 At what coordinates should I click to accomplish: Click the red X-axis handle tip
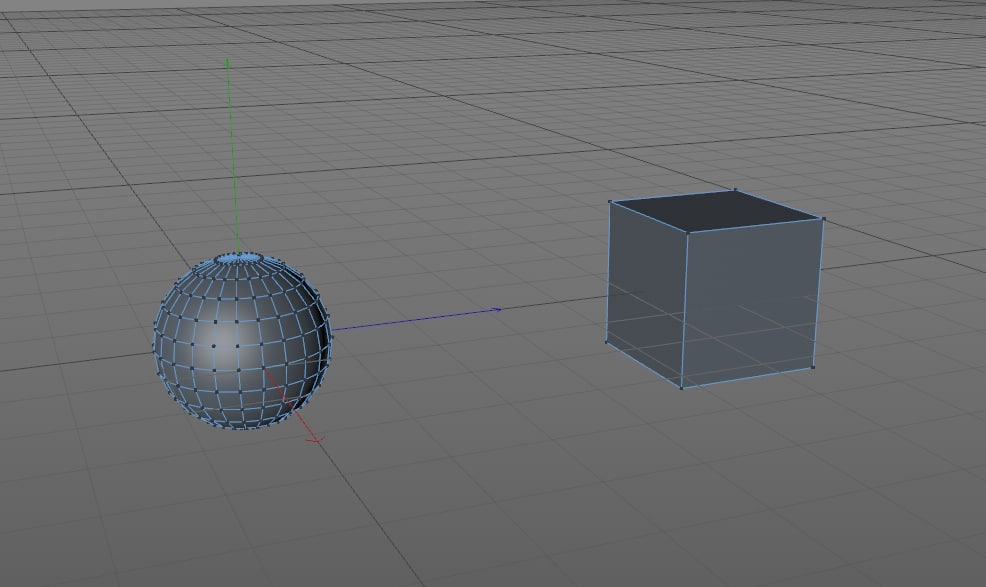click(x=316, y=439)
